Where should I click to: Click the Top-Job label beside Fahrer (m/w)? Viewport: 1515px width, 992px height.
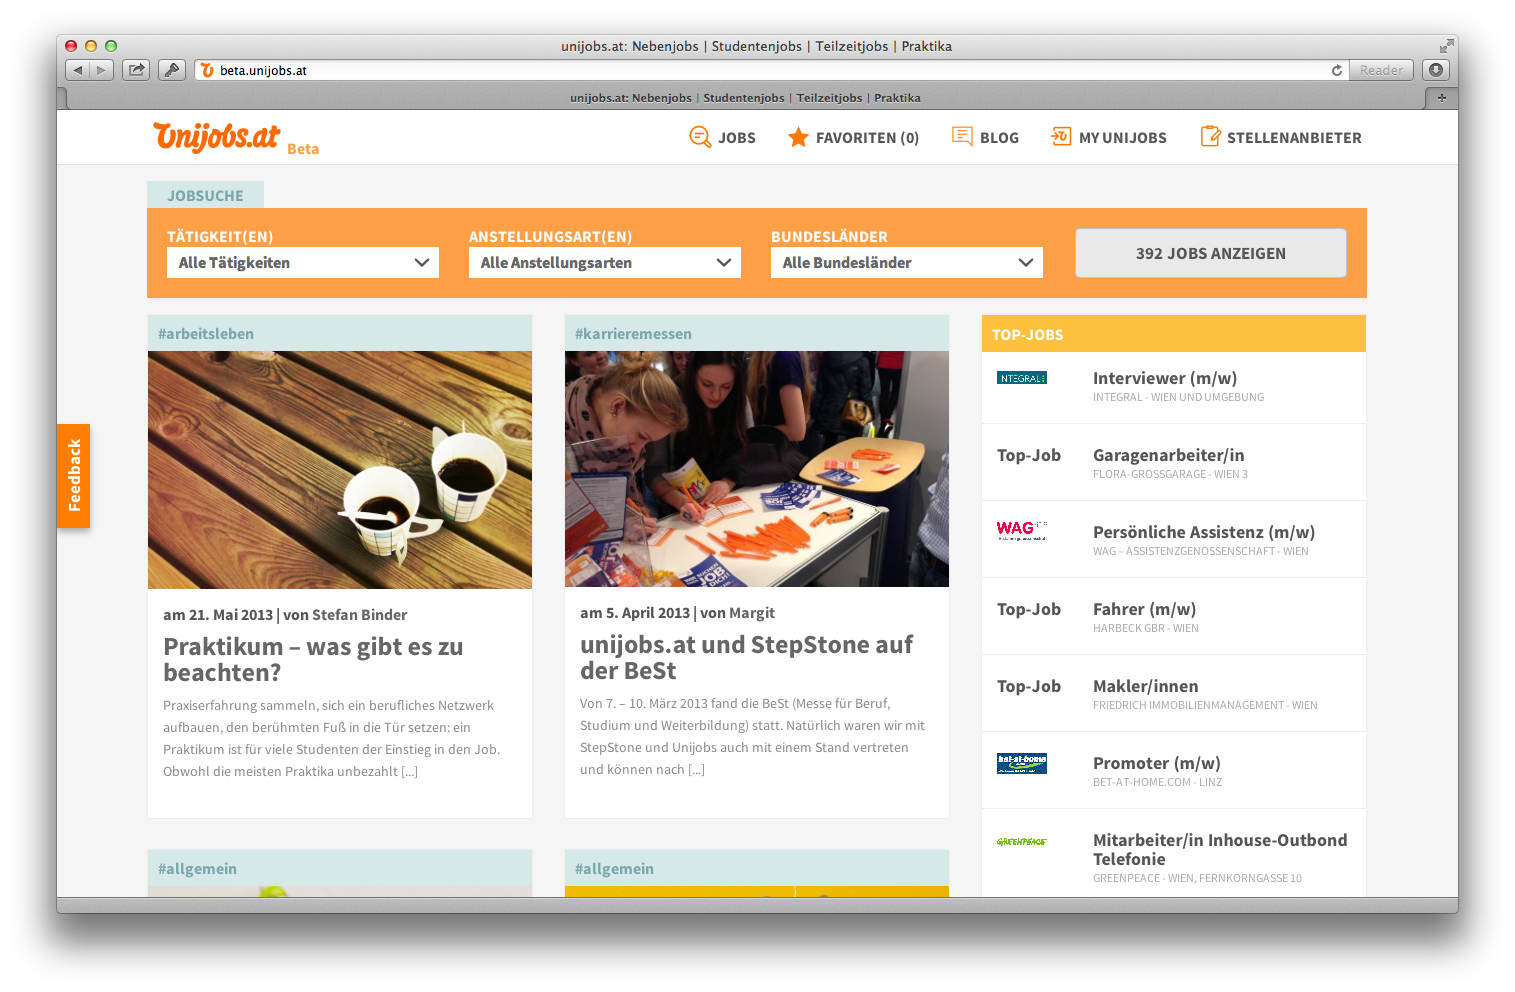pyautogui.click(x=1029, y=609)
